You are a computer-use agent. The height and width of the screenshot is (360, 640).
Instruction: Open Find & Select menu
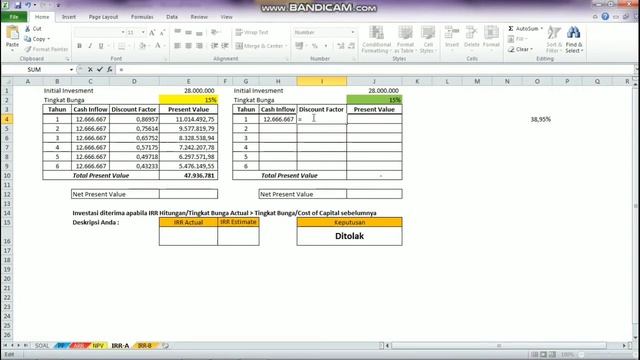point(574,40)
